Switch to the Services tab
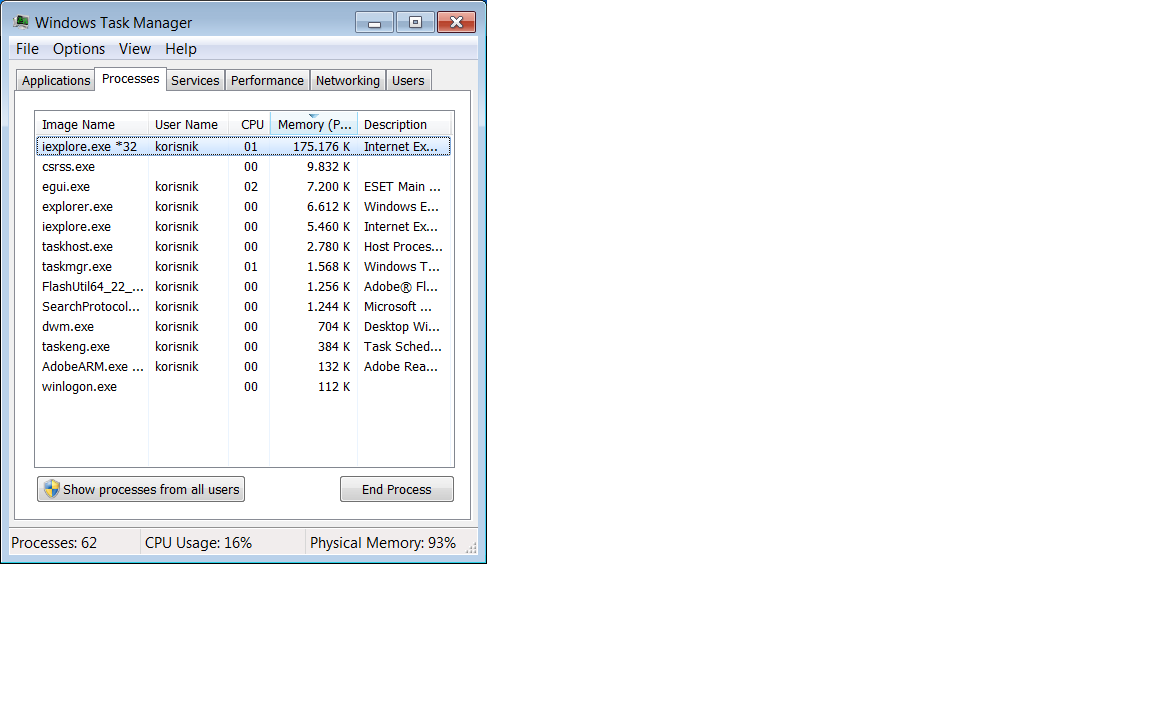This screenshot has width=1152, height=720. 195,81
